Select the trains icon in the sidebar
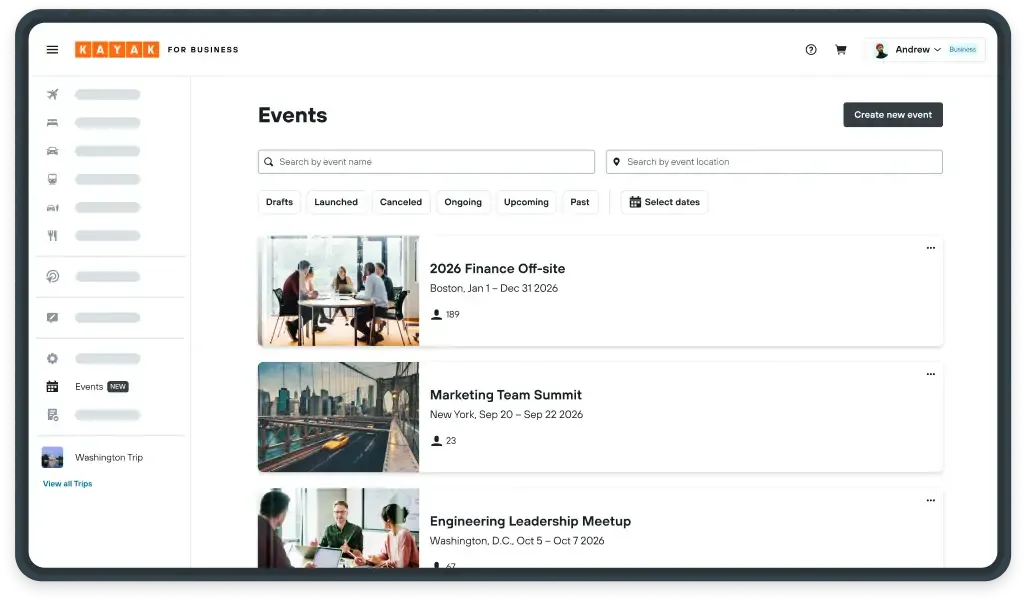1027x603 pixels. [x=52, y=178]
